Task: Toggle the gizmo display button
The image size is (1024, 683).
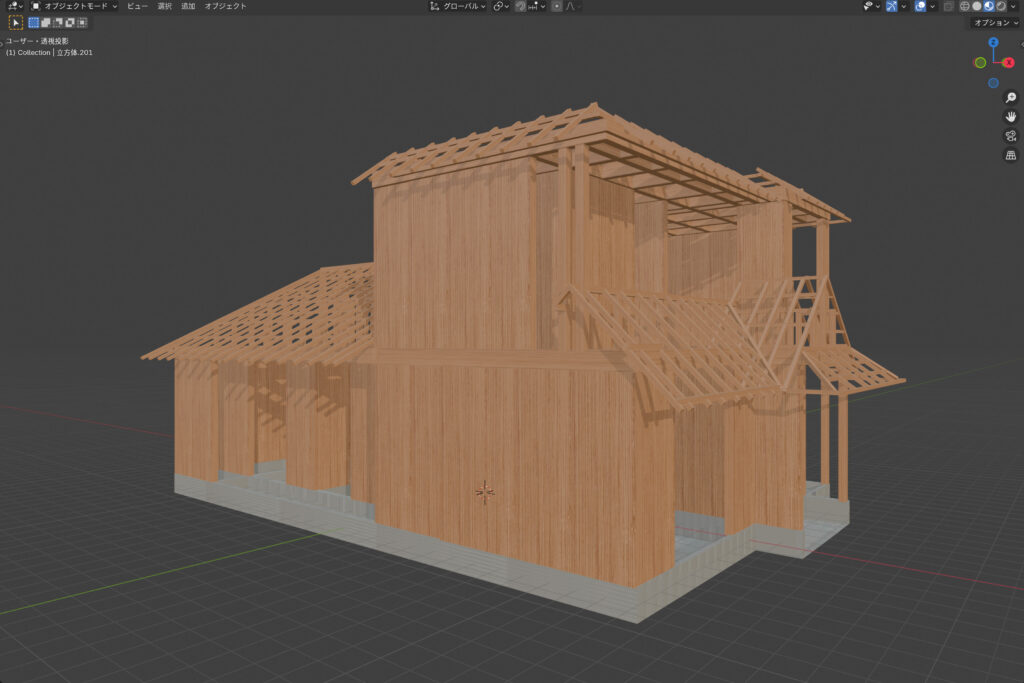Action: (x=891, y=6)
